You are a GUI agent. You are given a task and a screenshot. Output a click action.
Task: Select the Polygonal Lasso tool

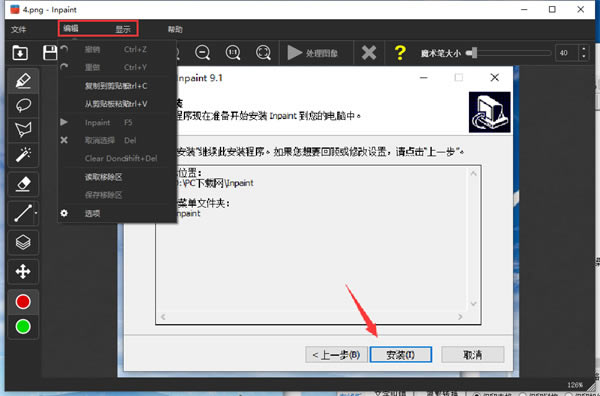tap(23, 130)
